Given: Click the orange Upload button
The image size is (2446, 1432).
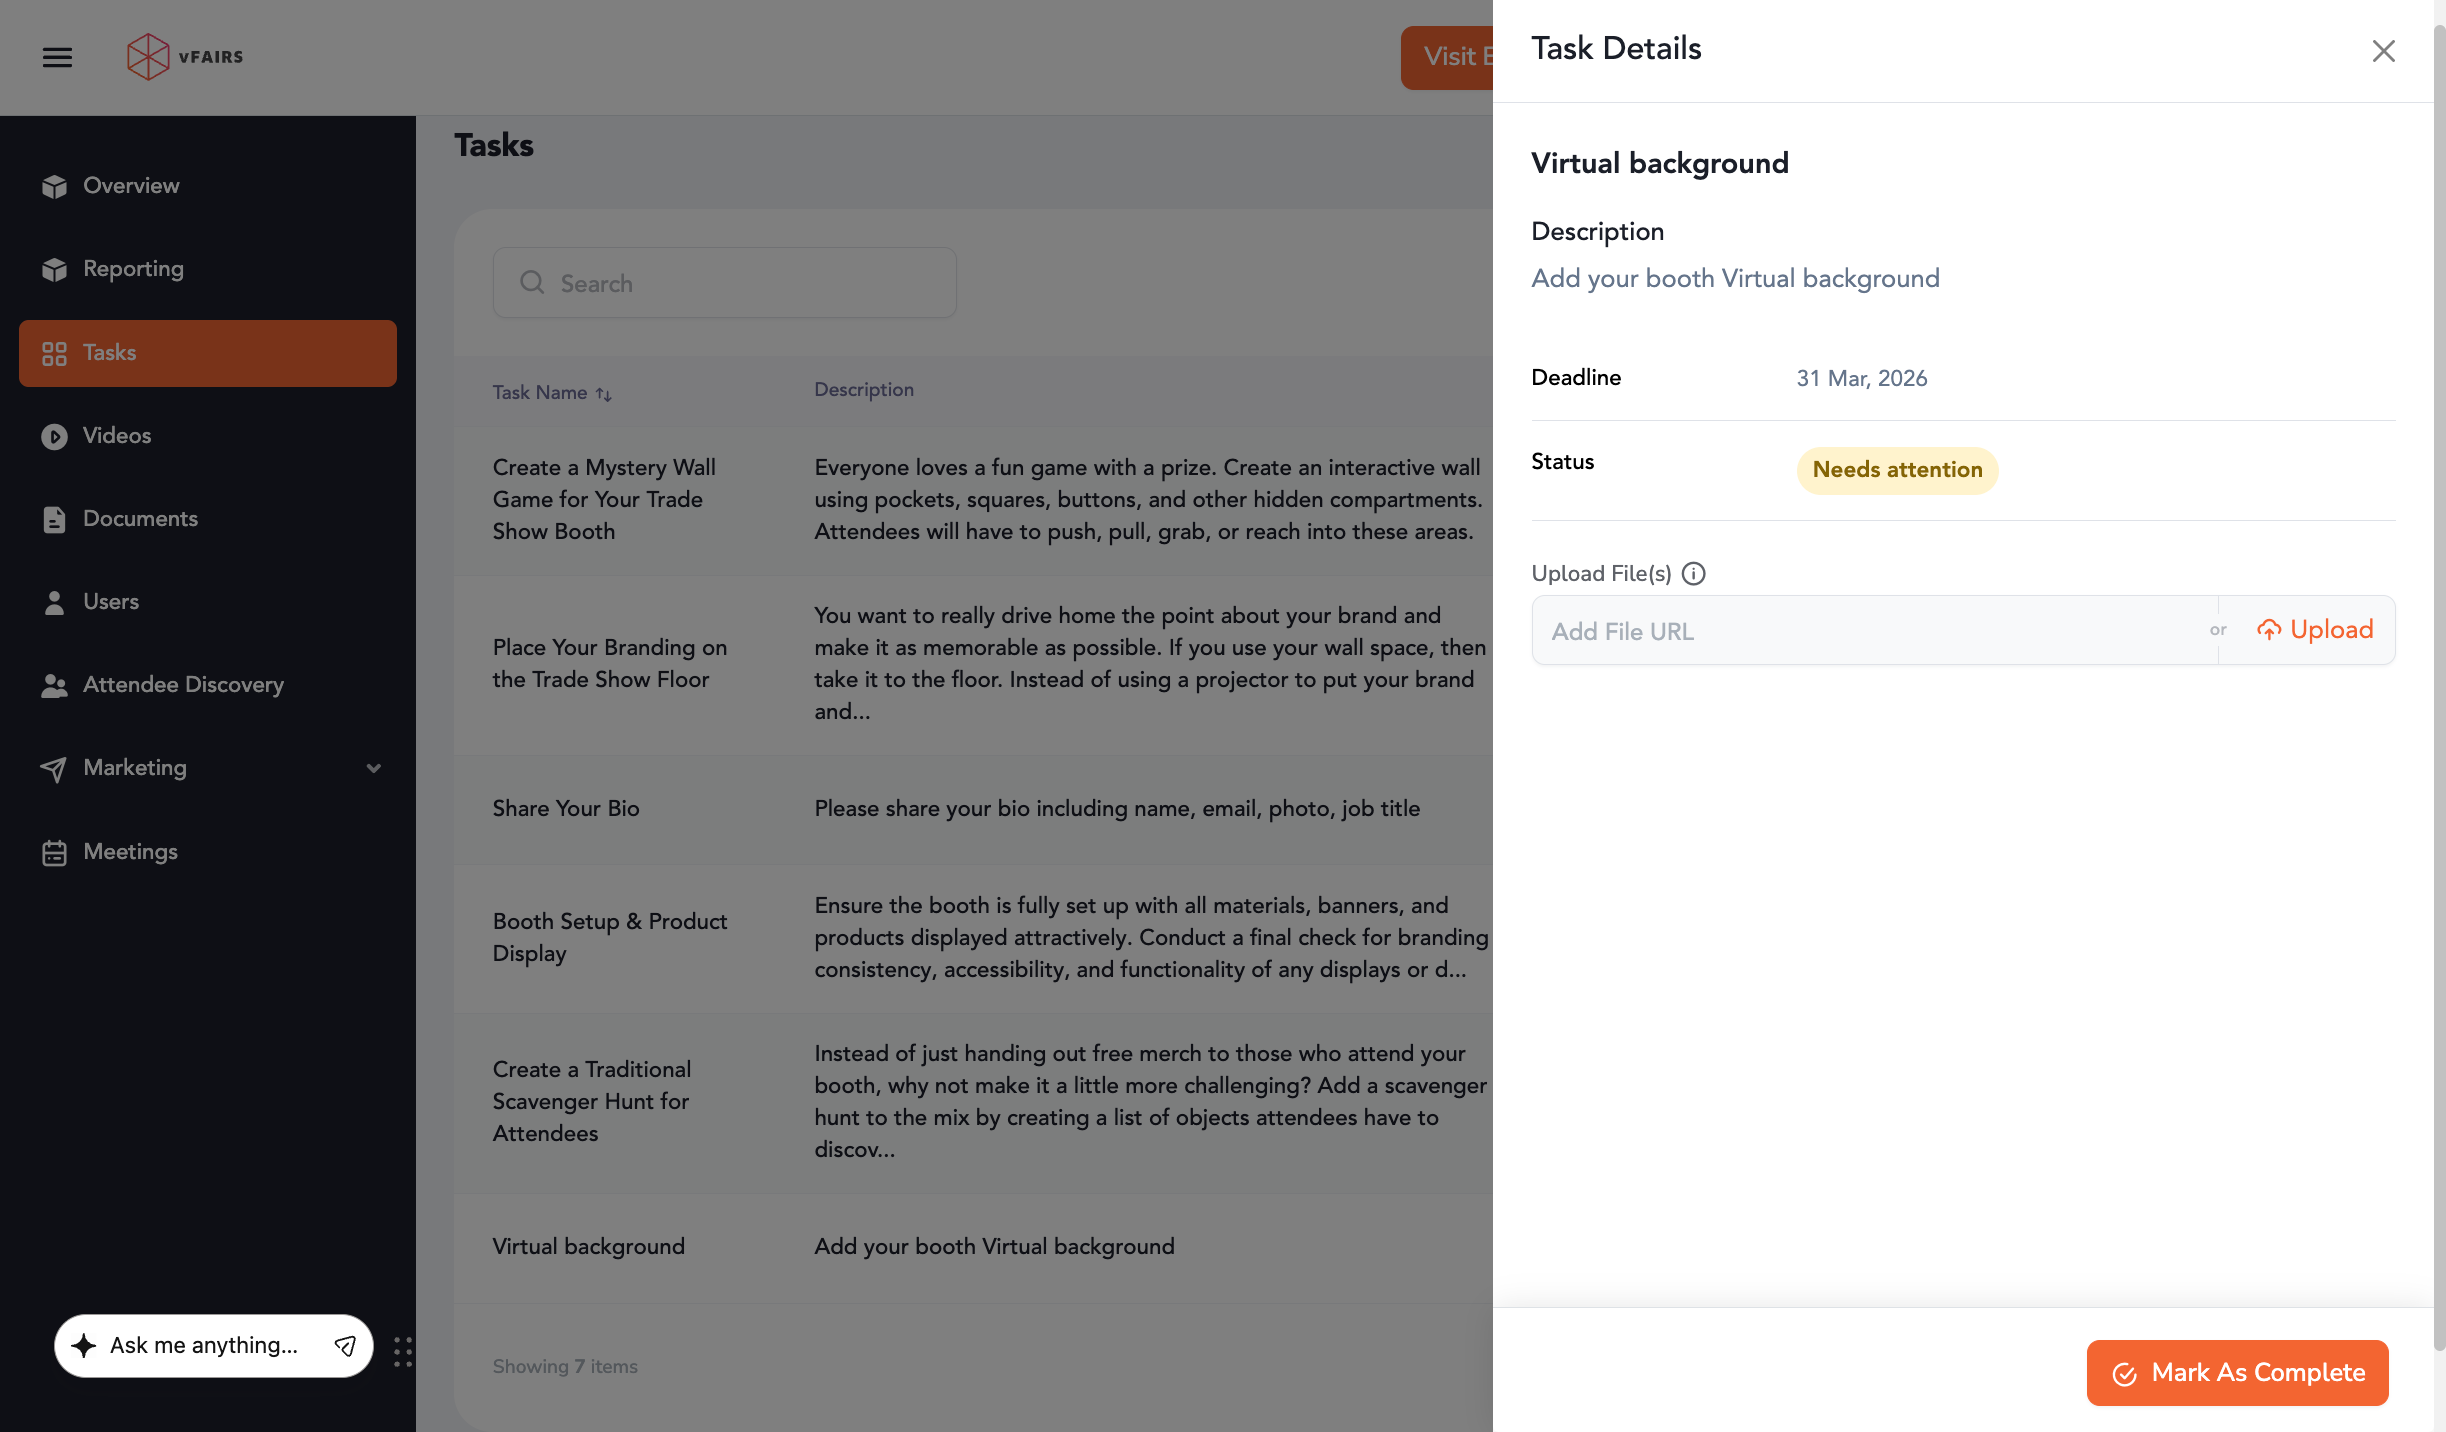Looking at the screenshot, I should (x=2314, y=630).
